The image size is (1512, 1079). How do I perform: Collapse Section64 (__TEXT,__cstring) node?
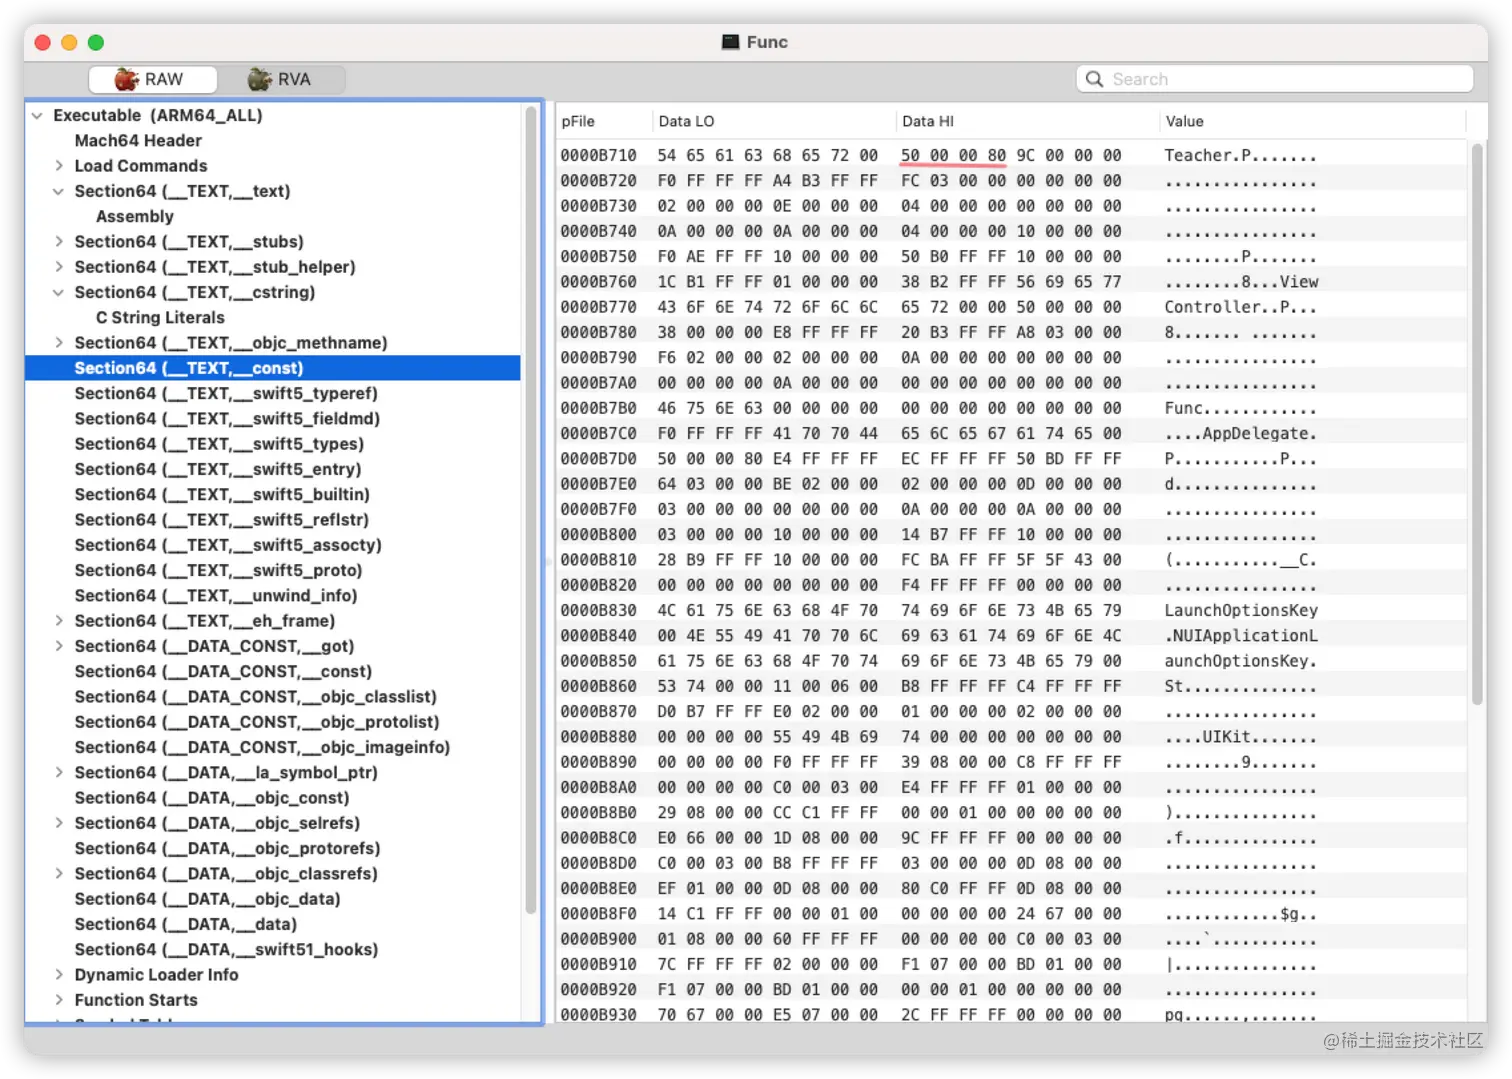coord(59,292)
